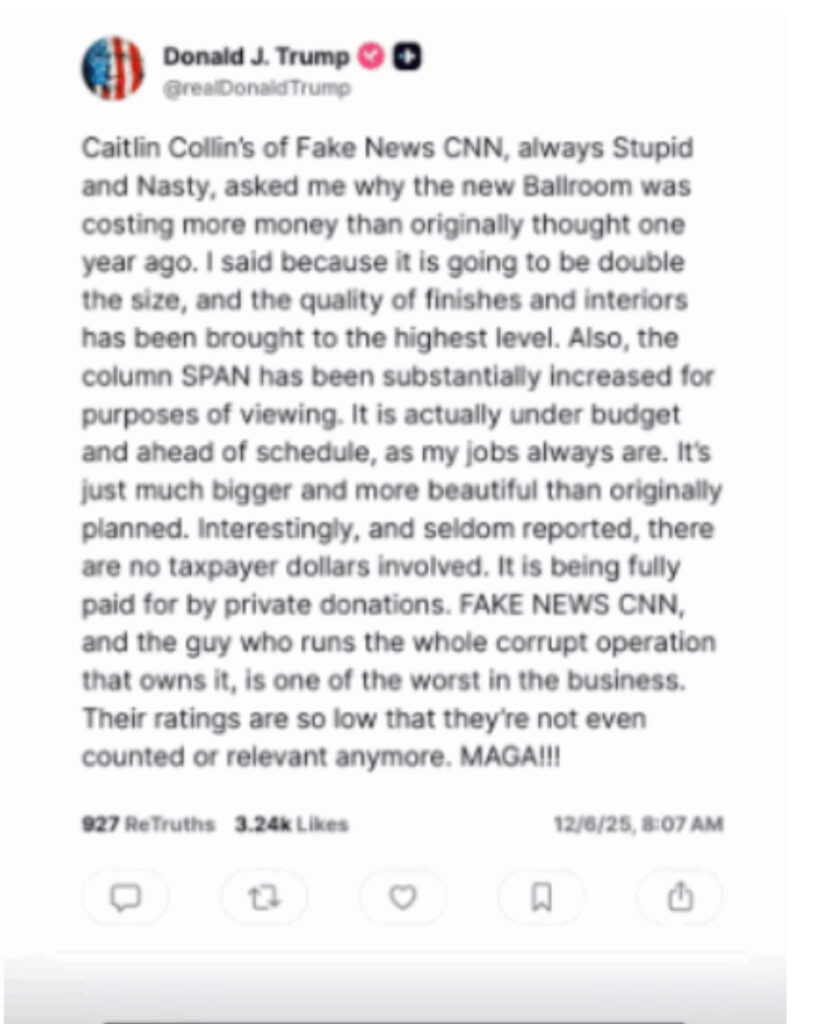Click the reply speech bubble icon
The image size is (840, 1024).
pos(124,897)
